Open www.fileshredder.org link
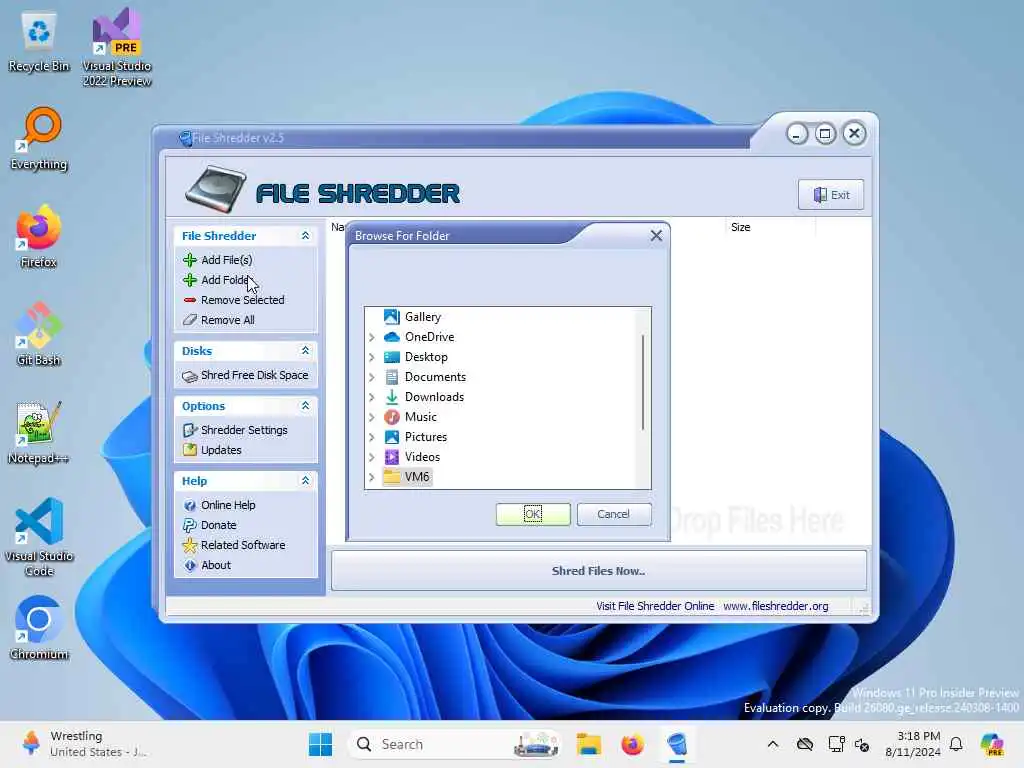Screen dimensions: 1024x768 click(x=776, y=606)
